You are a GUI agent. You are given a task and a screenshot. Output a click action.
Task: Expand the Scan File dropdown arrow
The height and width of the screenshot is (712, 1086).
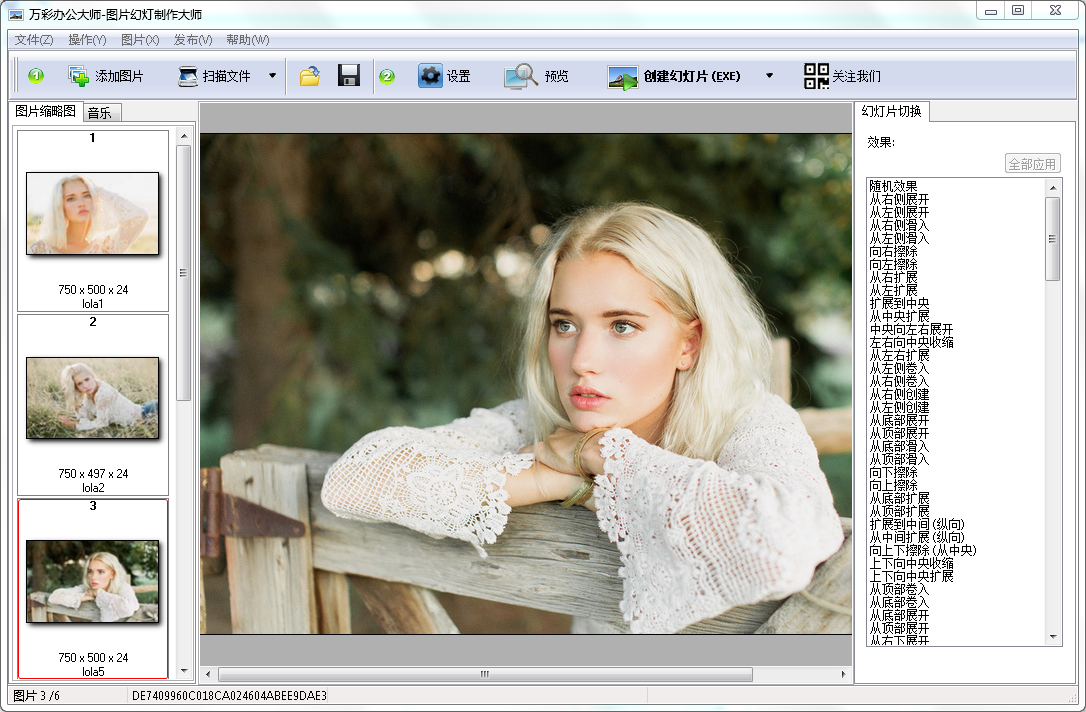click(272, 76)
